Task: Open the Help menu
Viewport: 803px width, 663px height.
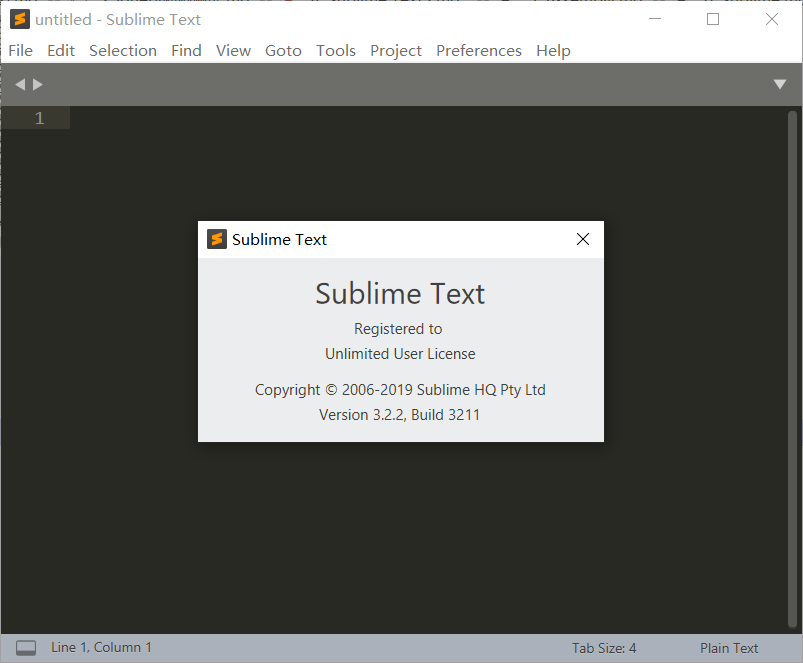Action: [x=554, y=51]
